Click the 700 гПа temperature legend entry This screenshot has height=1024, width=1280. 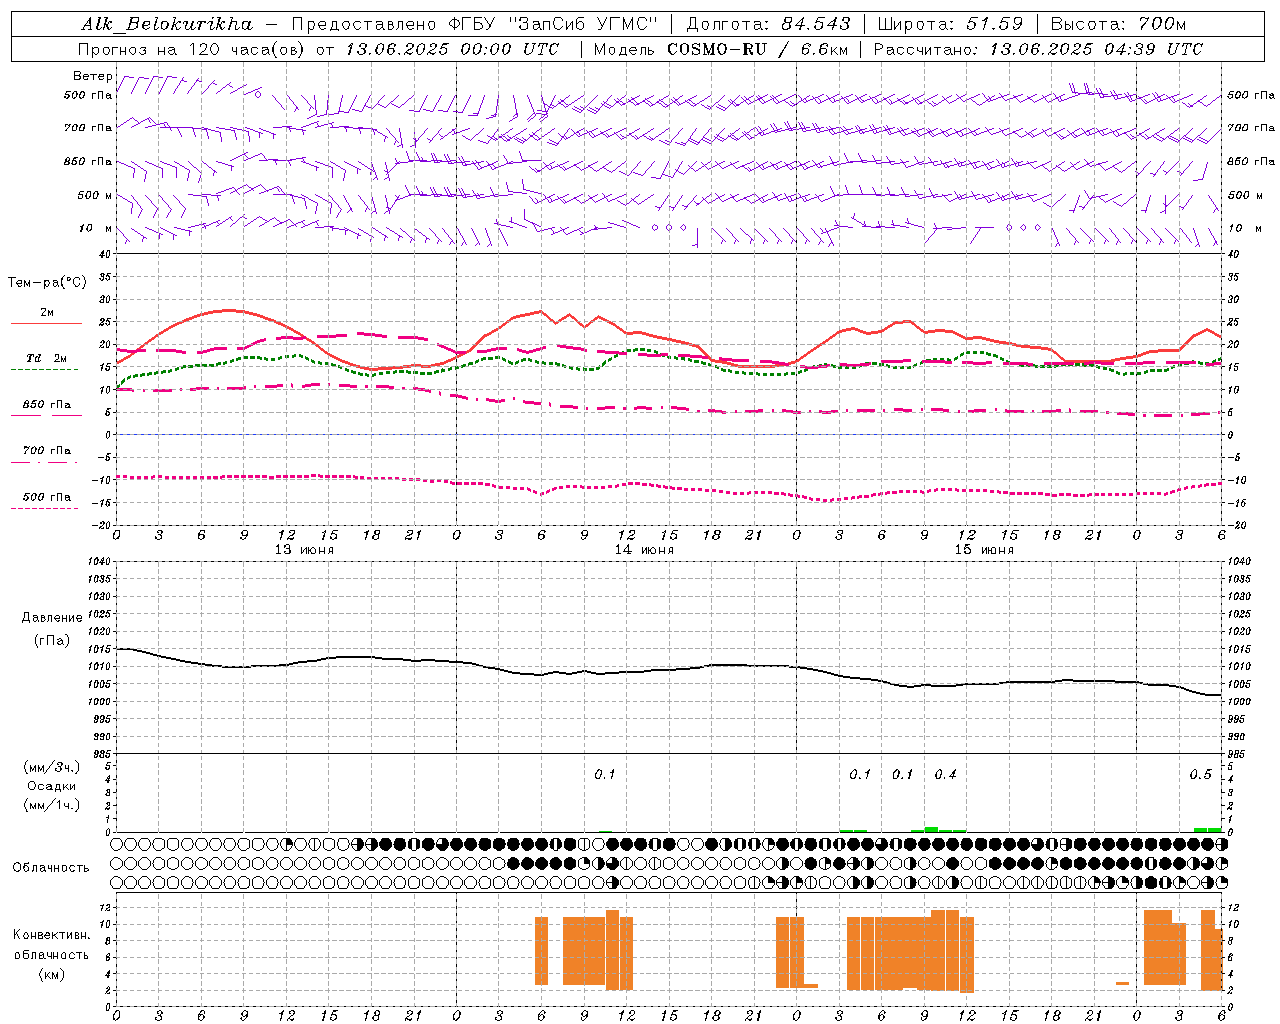(x=47, y=451)
